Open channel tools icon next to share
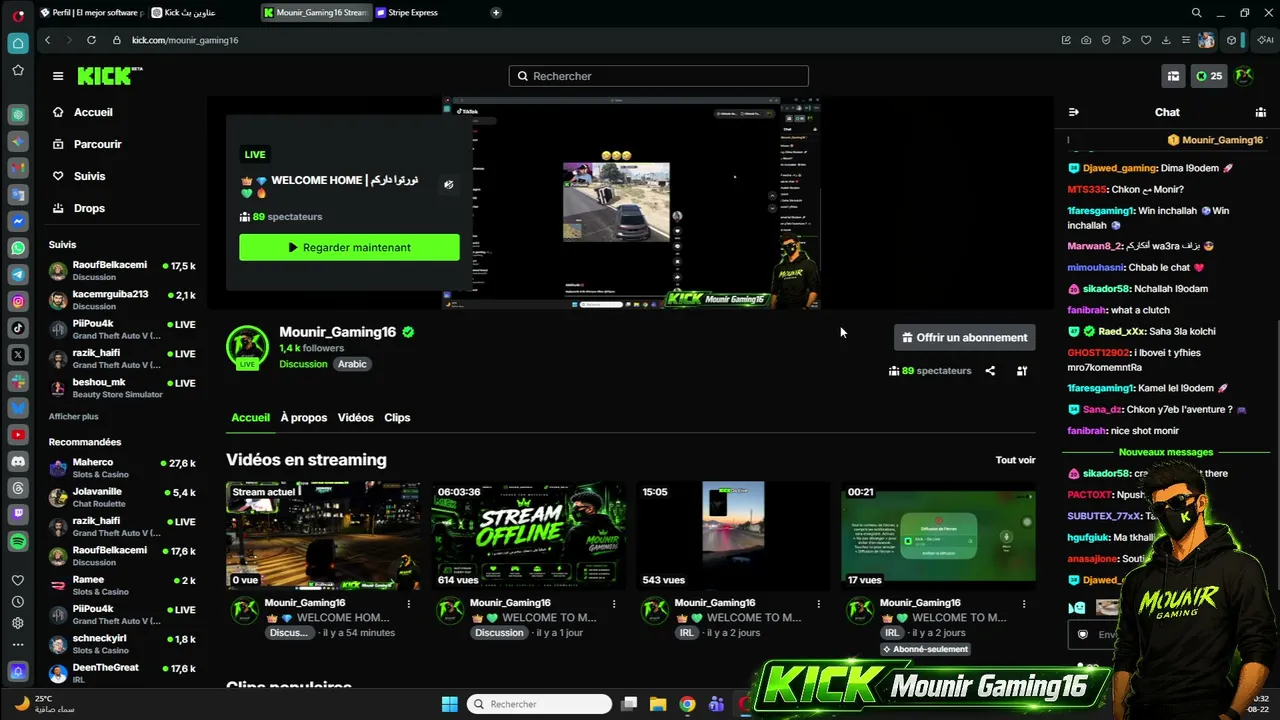The width and height of the screenshot is (1280, 720). [1022, 371]
